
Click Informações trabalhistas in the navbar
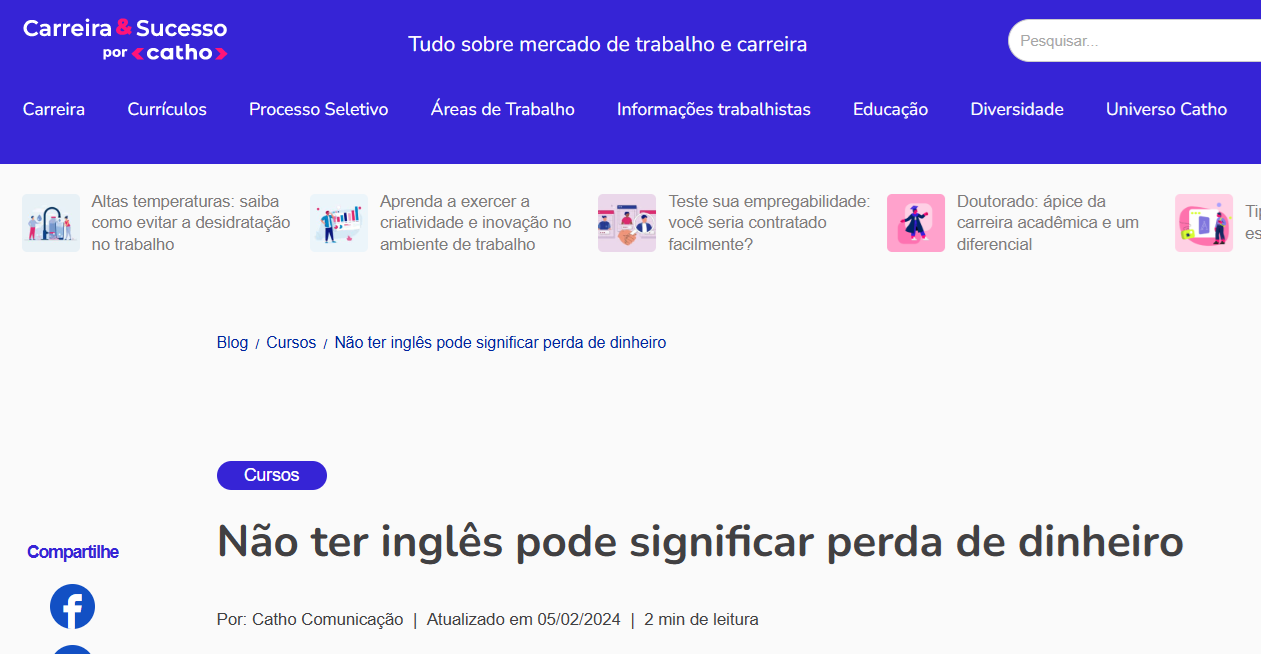713,109
